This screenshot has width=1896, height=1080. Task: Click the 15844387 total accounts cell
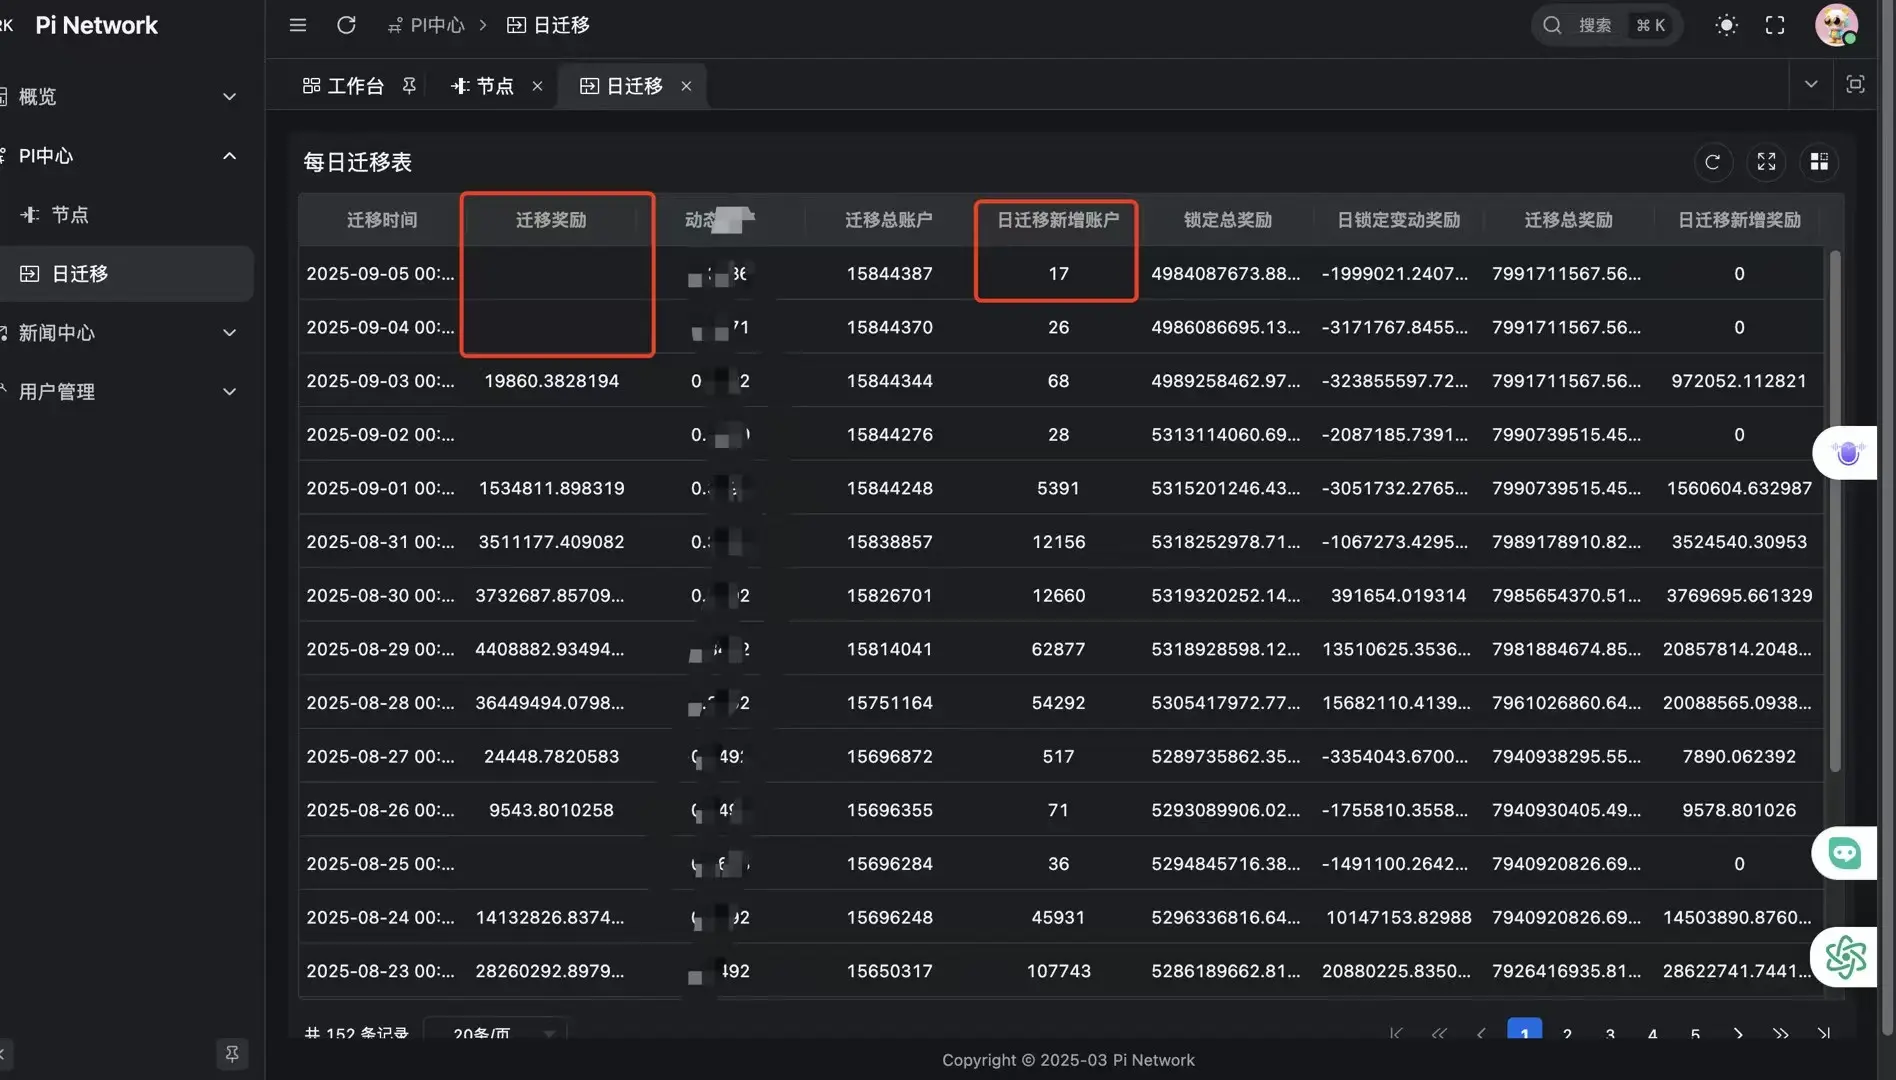coord(889,274)
